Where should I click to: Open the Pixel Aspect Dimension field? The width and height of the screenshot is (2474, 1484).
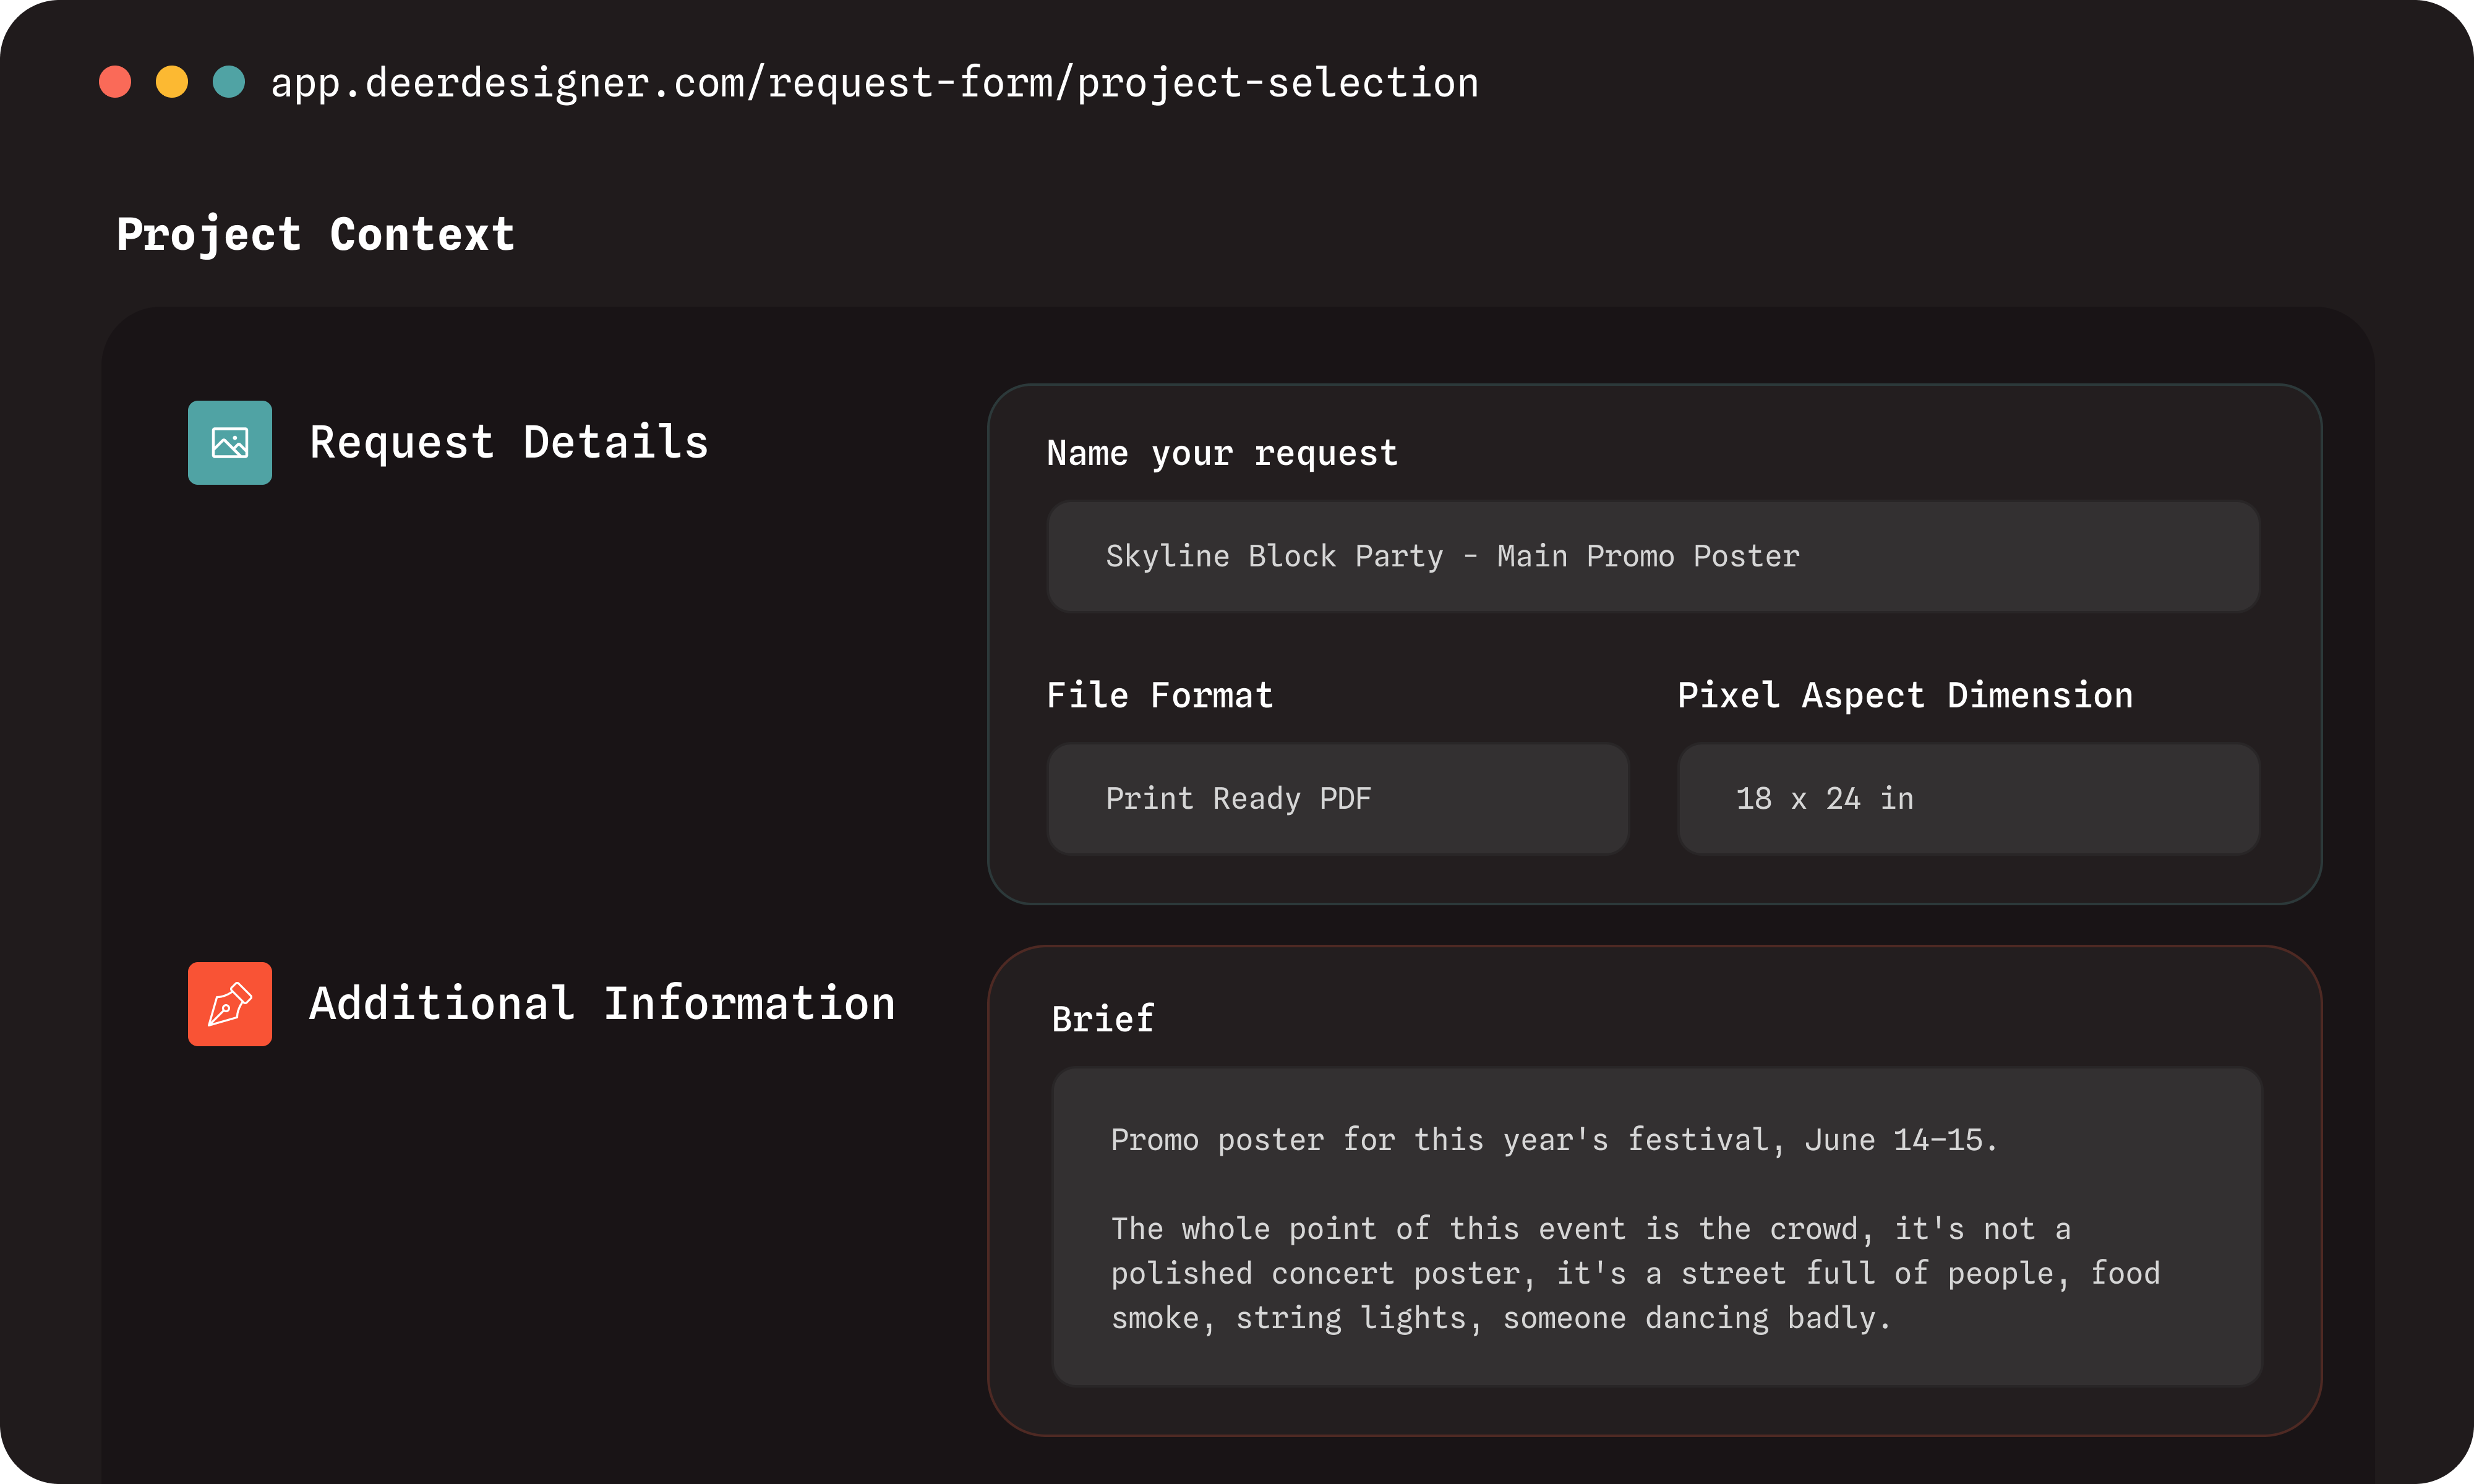pyautogui.click(x=1968, y=798)
